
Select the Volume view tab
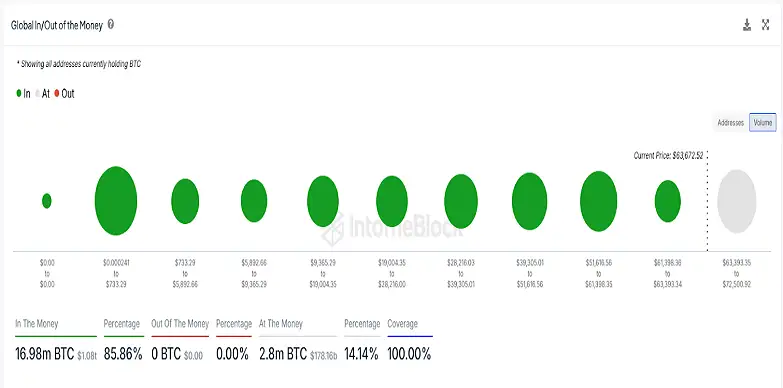click(x=763, y=123)
